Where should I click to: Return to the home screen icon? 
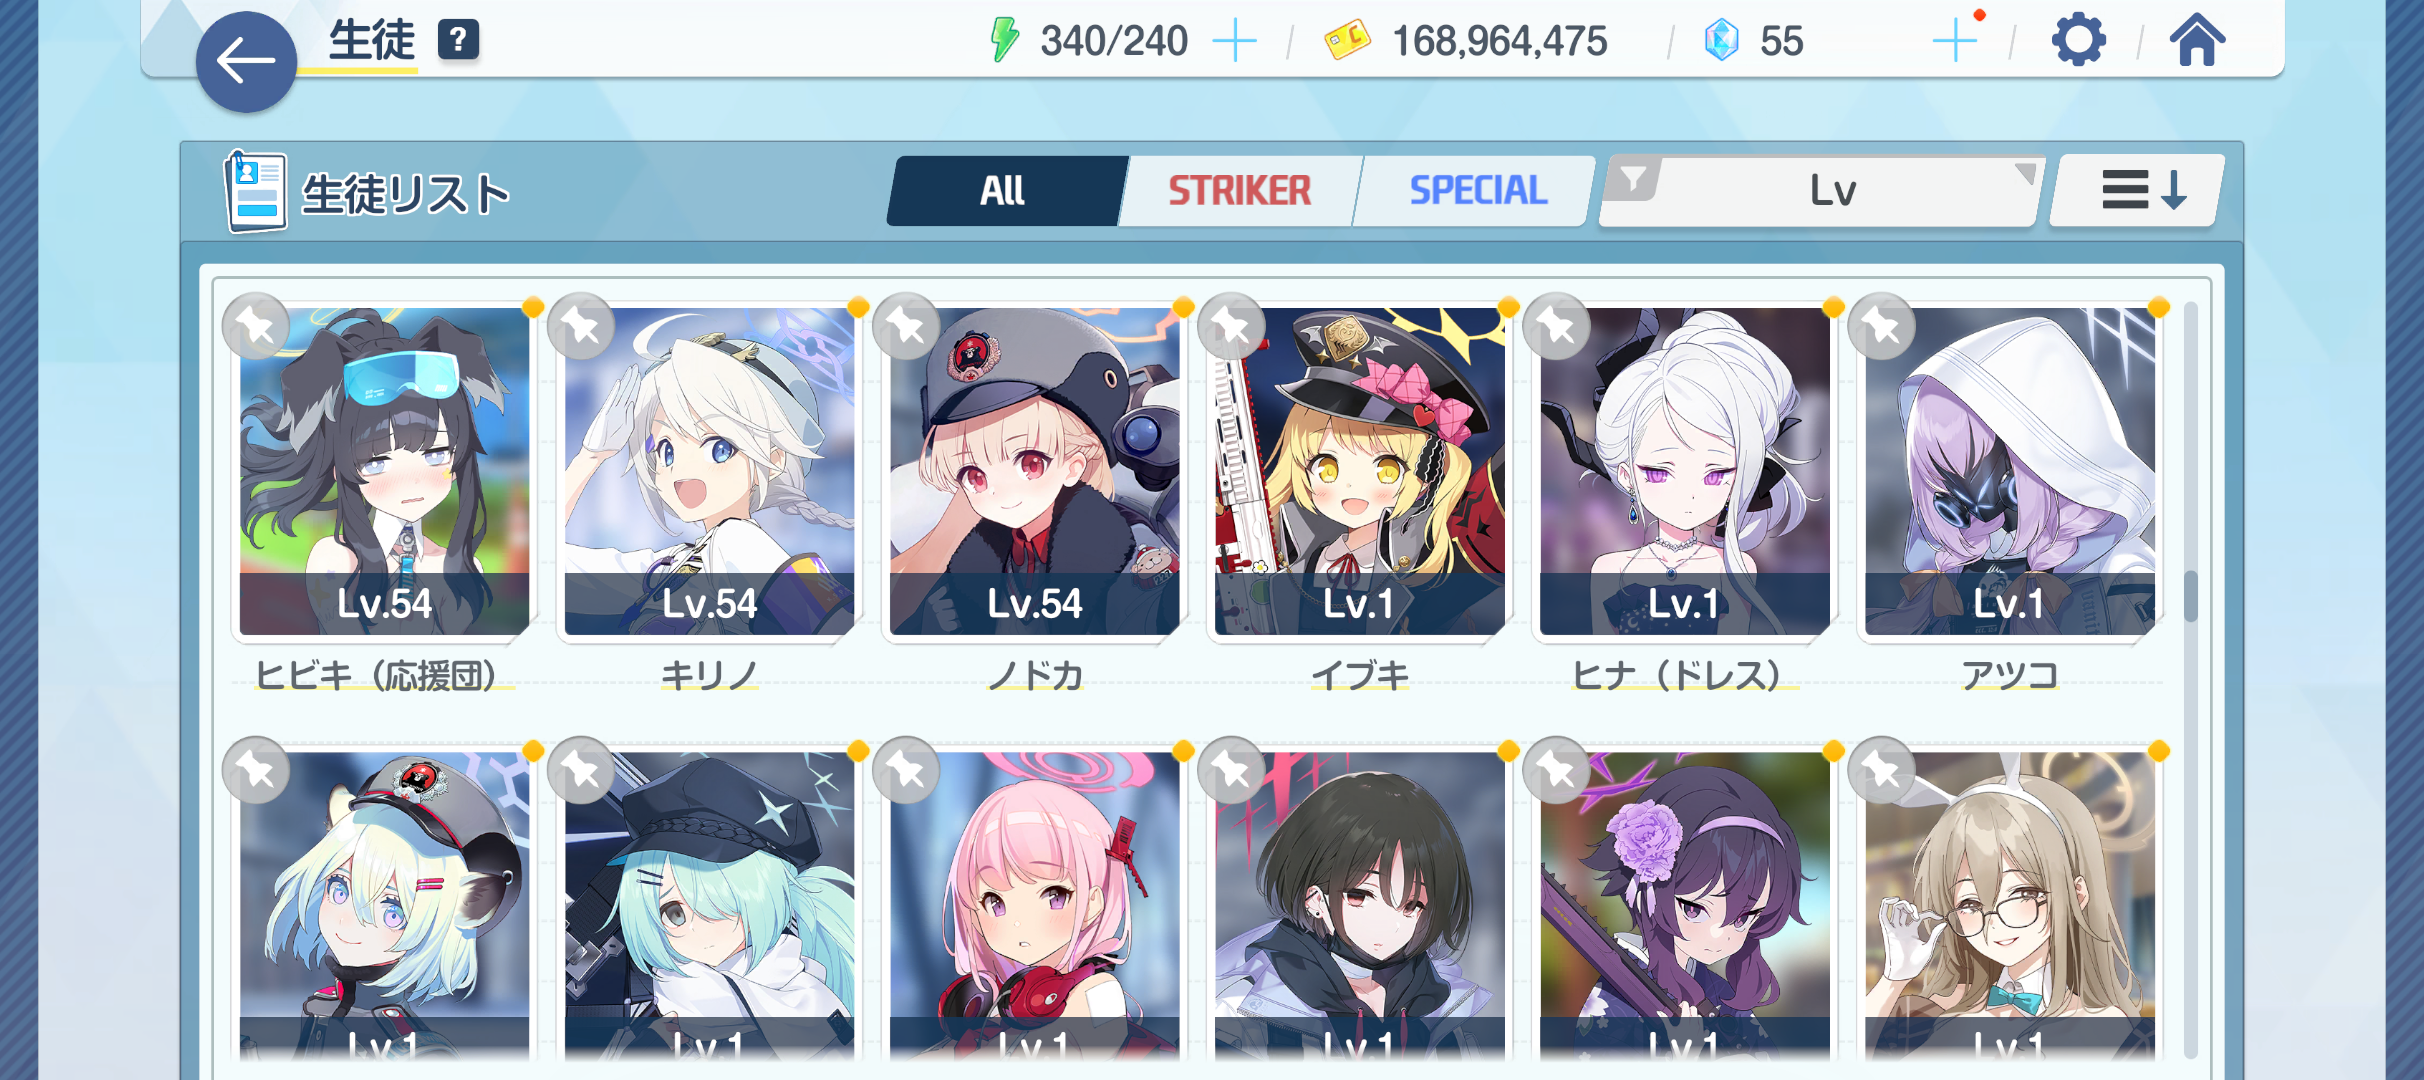point(2197,40)
